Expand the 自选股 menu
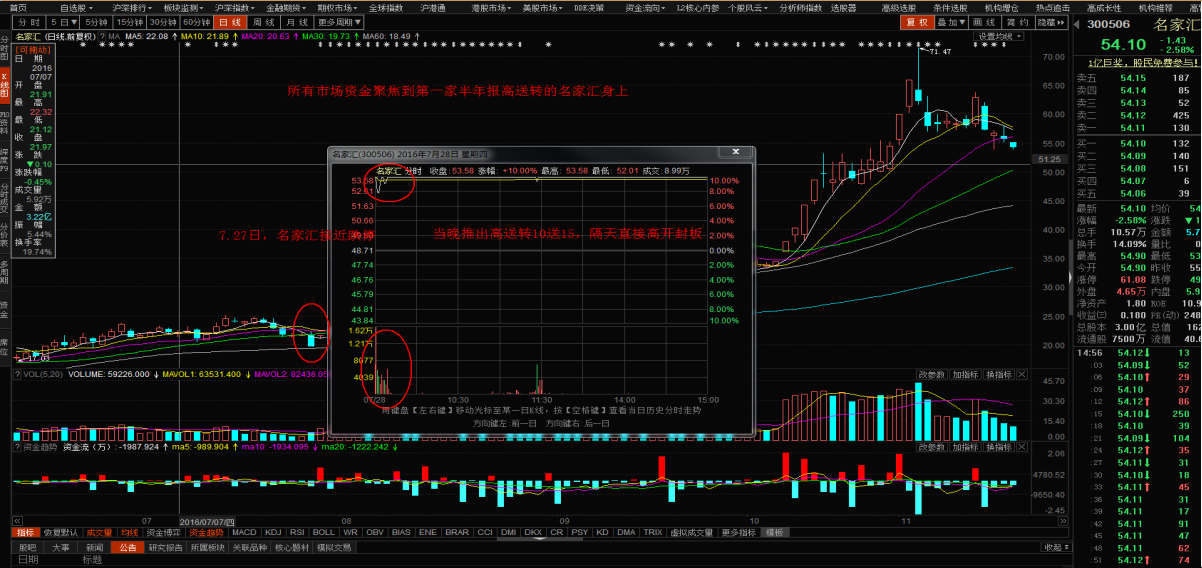 click(78, 6)
